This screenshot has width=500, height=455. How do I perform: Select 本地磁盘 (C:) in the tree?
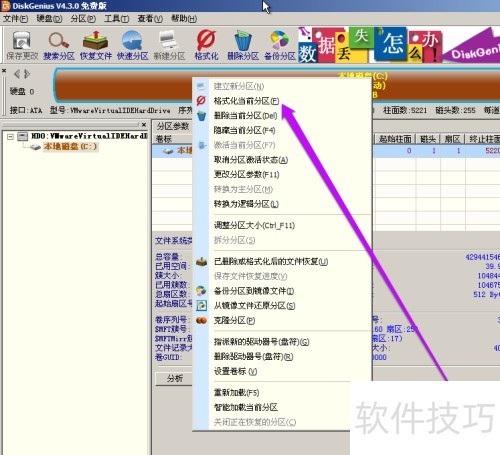[70, 147]
